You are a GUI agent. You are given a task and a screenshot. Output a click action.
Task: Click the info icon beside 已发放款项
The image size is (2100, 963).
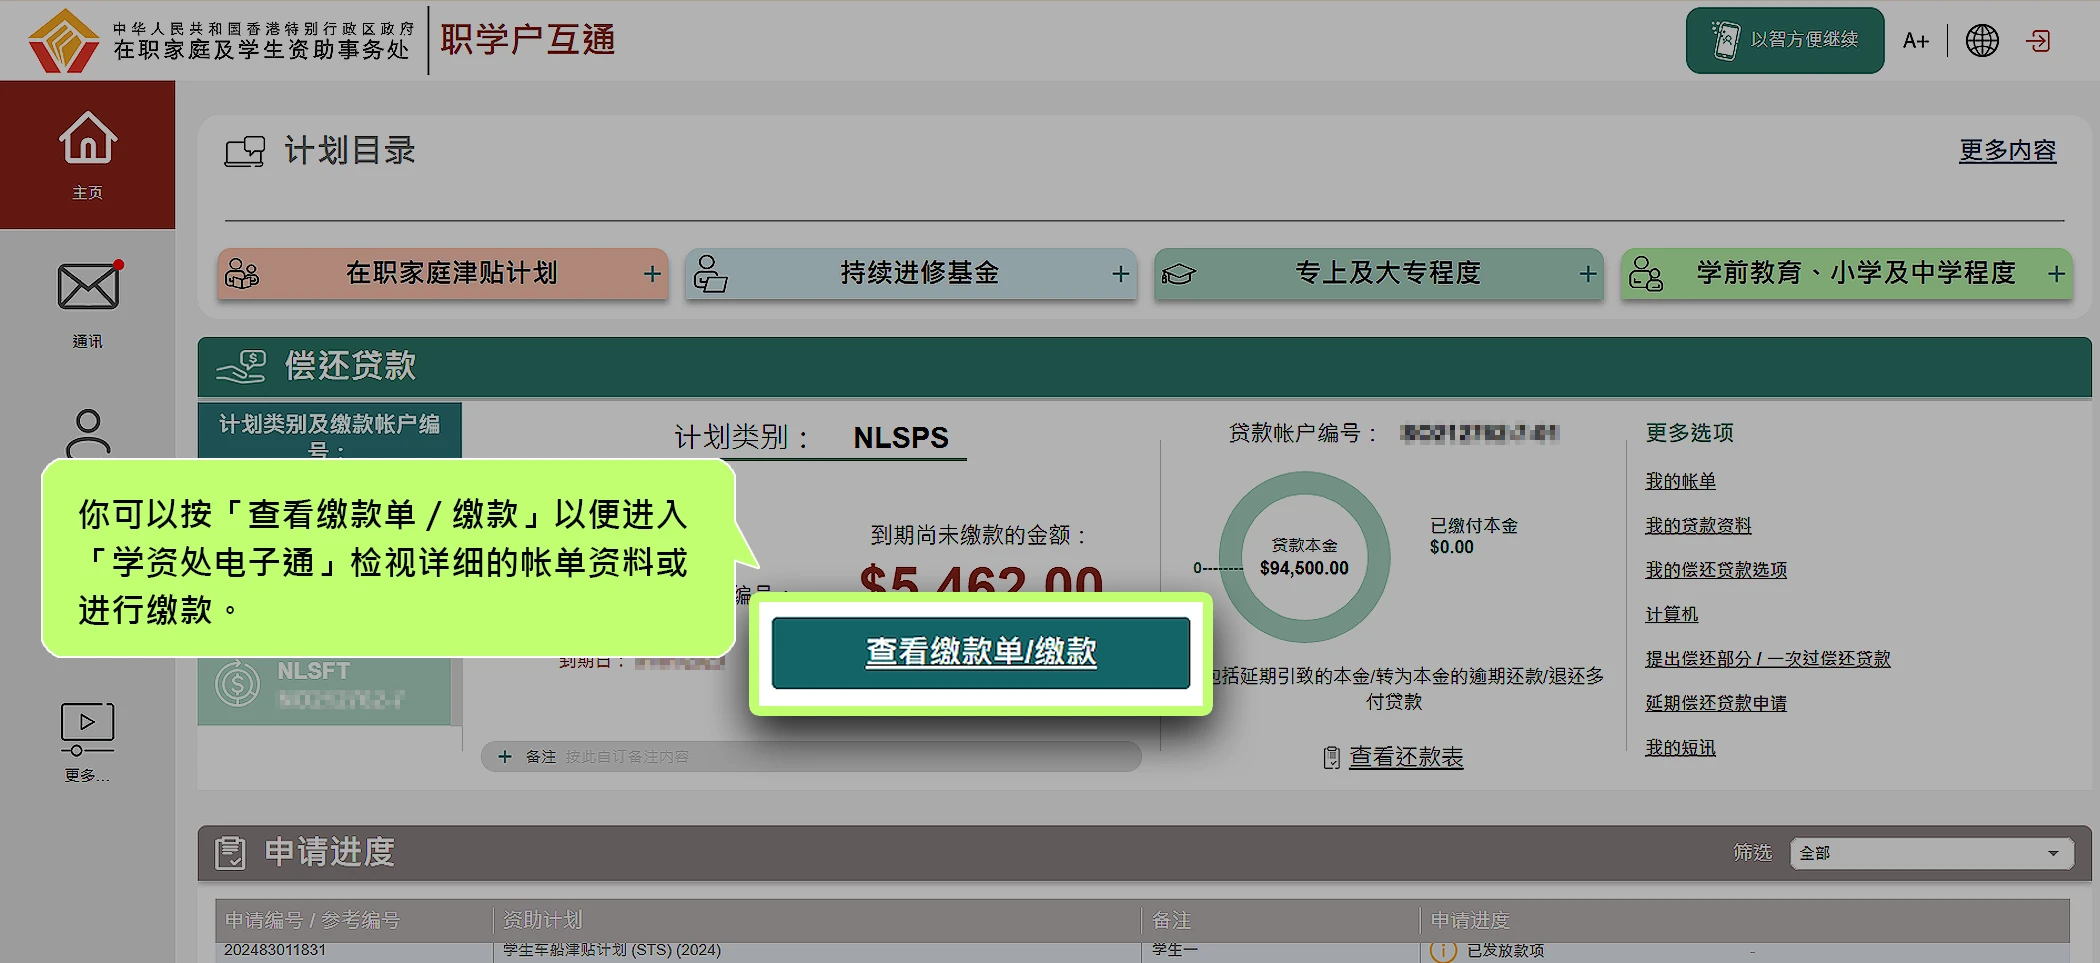1443,951
